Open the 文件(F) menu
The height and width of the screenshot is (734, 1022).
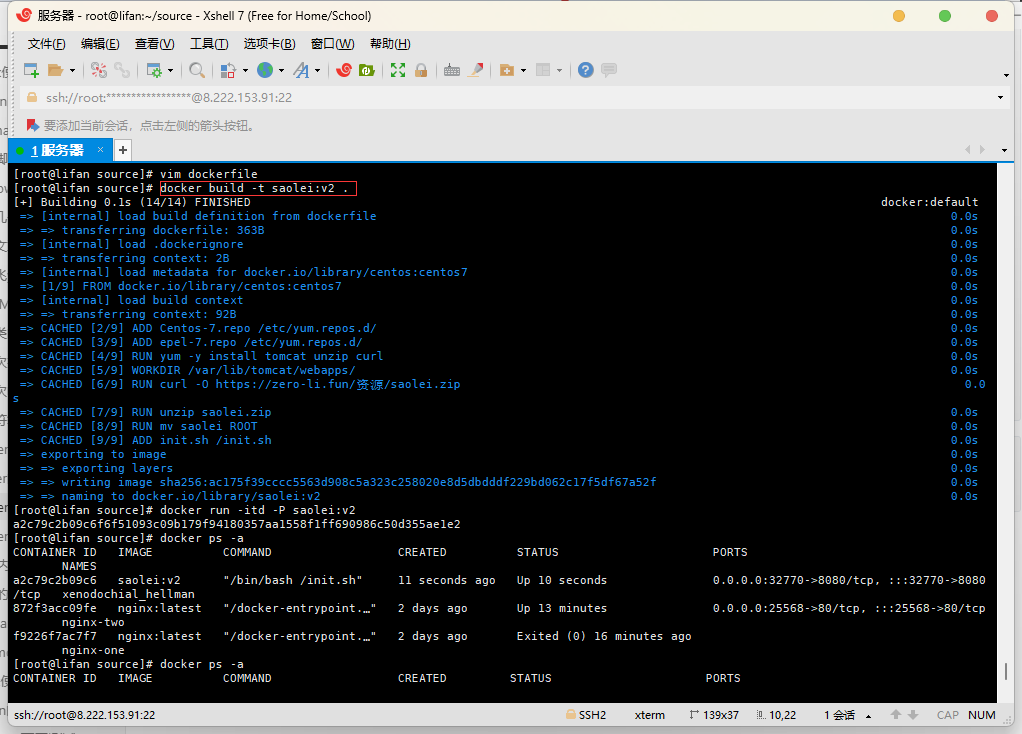click(x=46, y=44)
